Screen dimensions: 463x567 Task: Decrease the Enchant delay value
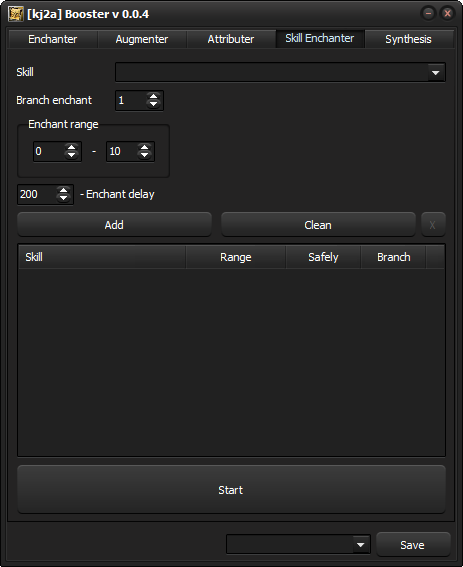[x=63, y=198]
